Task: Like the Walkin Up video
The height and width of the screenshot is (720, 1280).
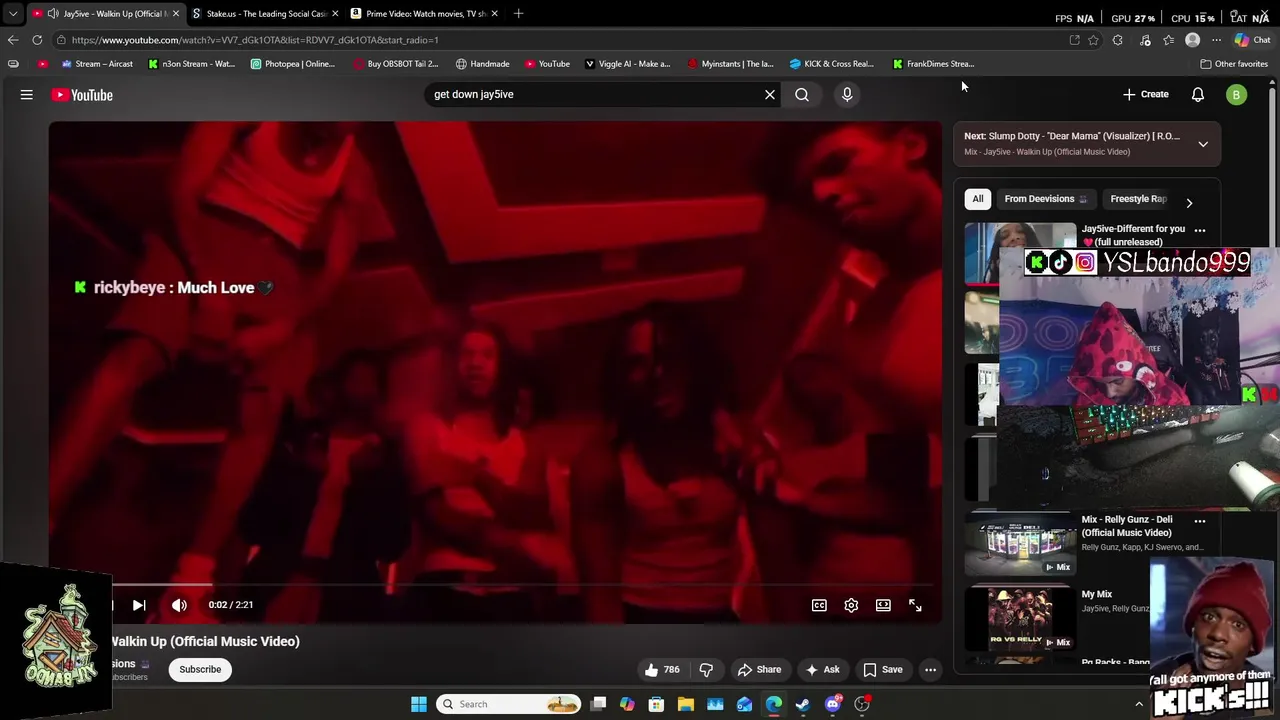Action: (662, 670)
